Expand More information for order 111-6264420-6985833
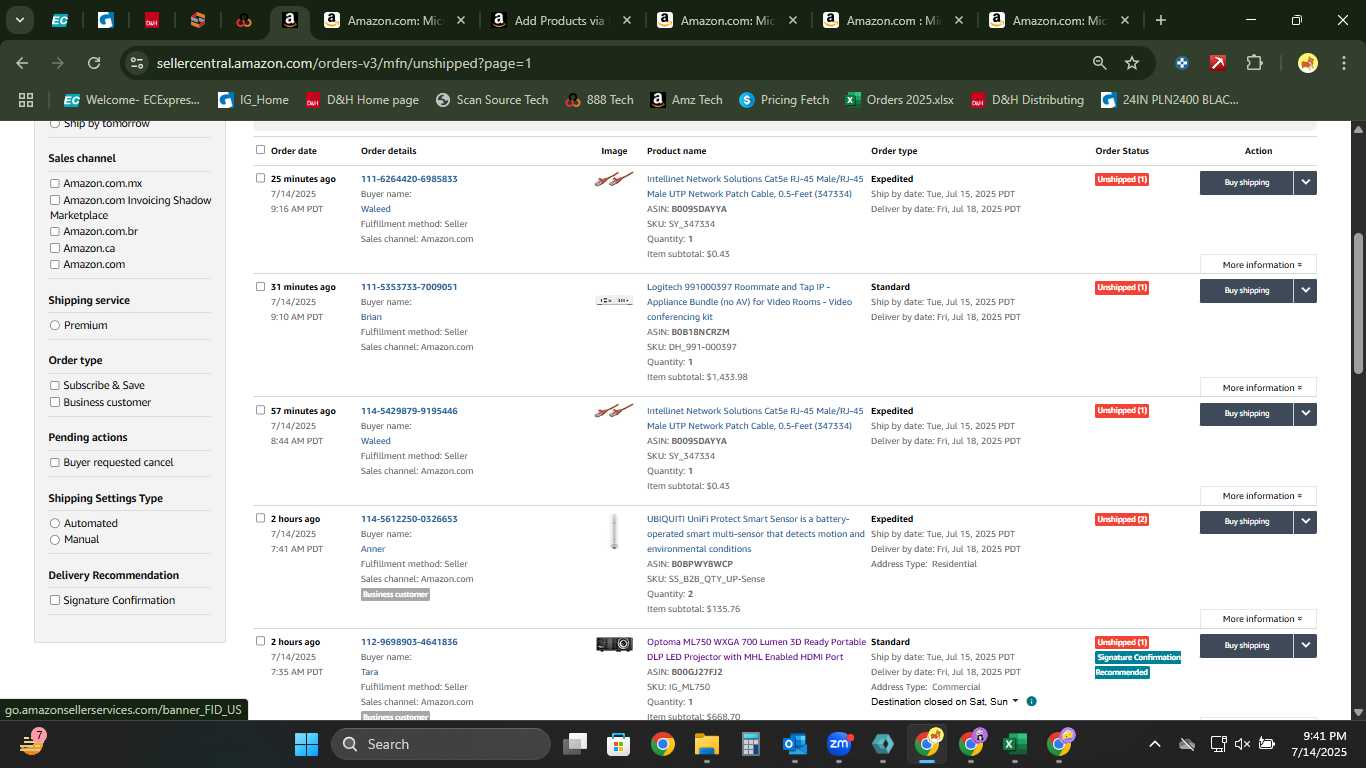Screen dimensions: 1366x768 point(1258,265)
